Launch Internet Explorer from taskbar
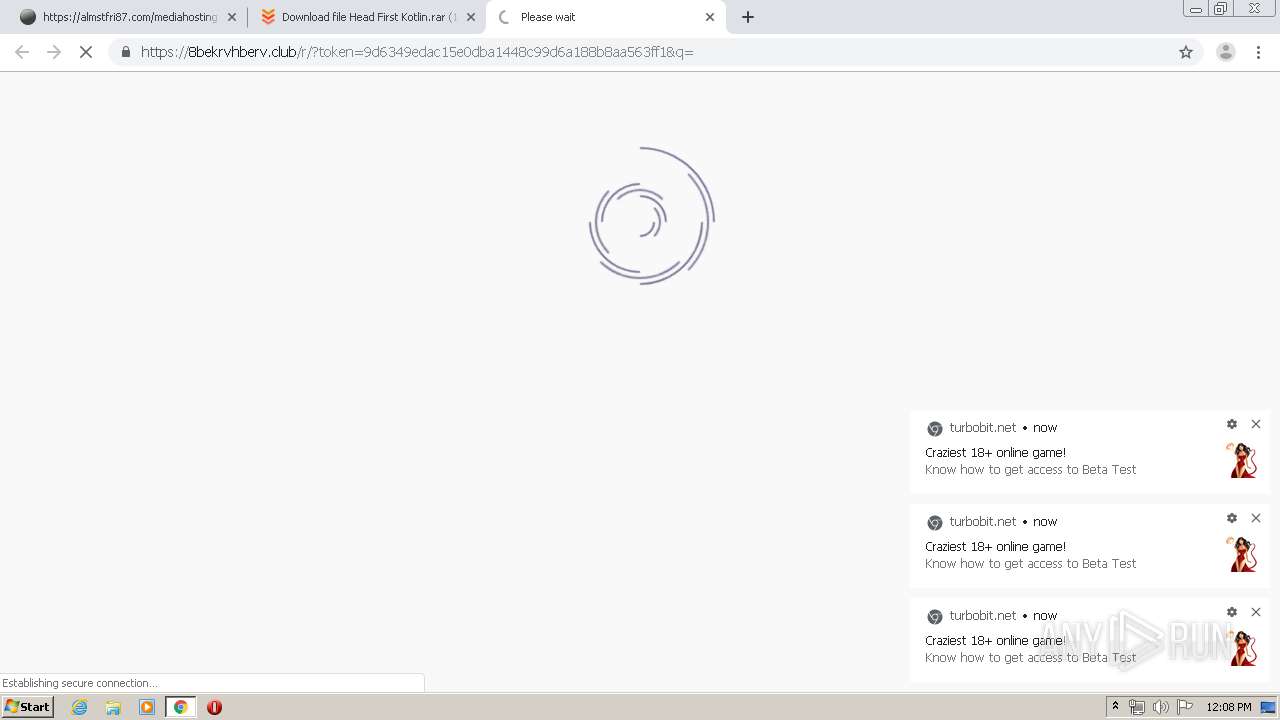This screenshot has height=720, width=1280. click(80, 707)
